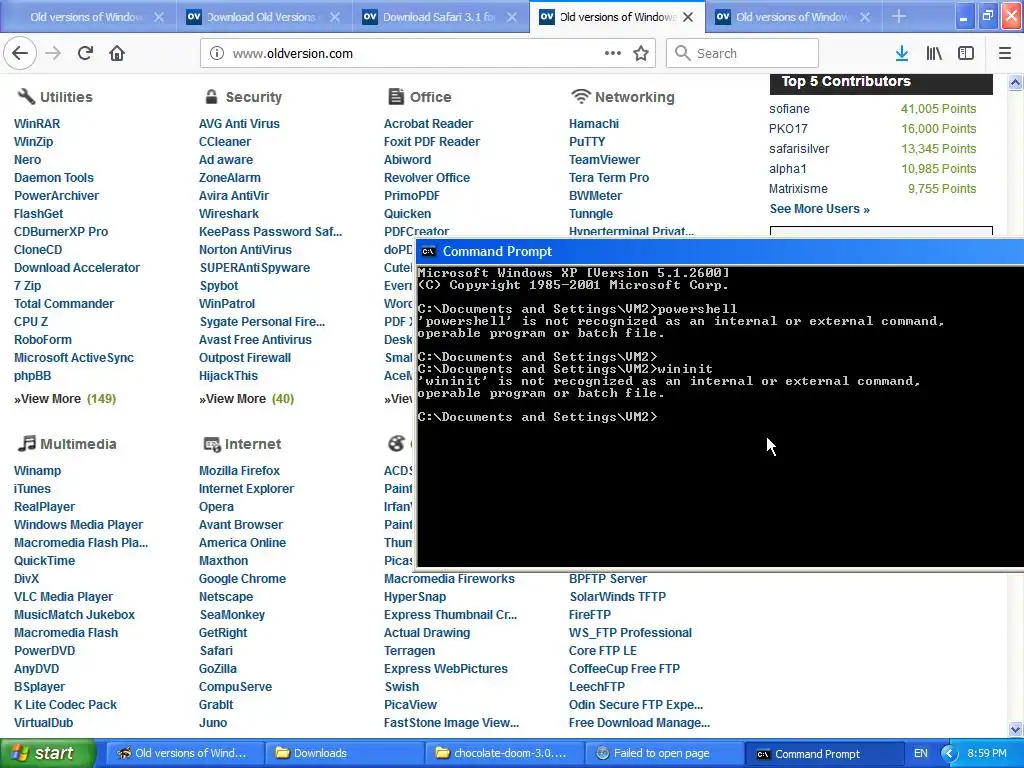Image resolution: width=1024 pixels, height=768 pixels.
Task: Click See More Users link
Action: click(820, 209)
